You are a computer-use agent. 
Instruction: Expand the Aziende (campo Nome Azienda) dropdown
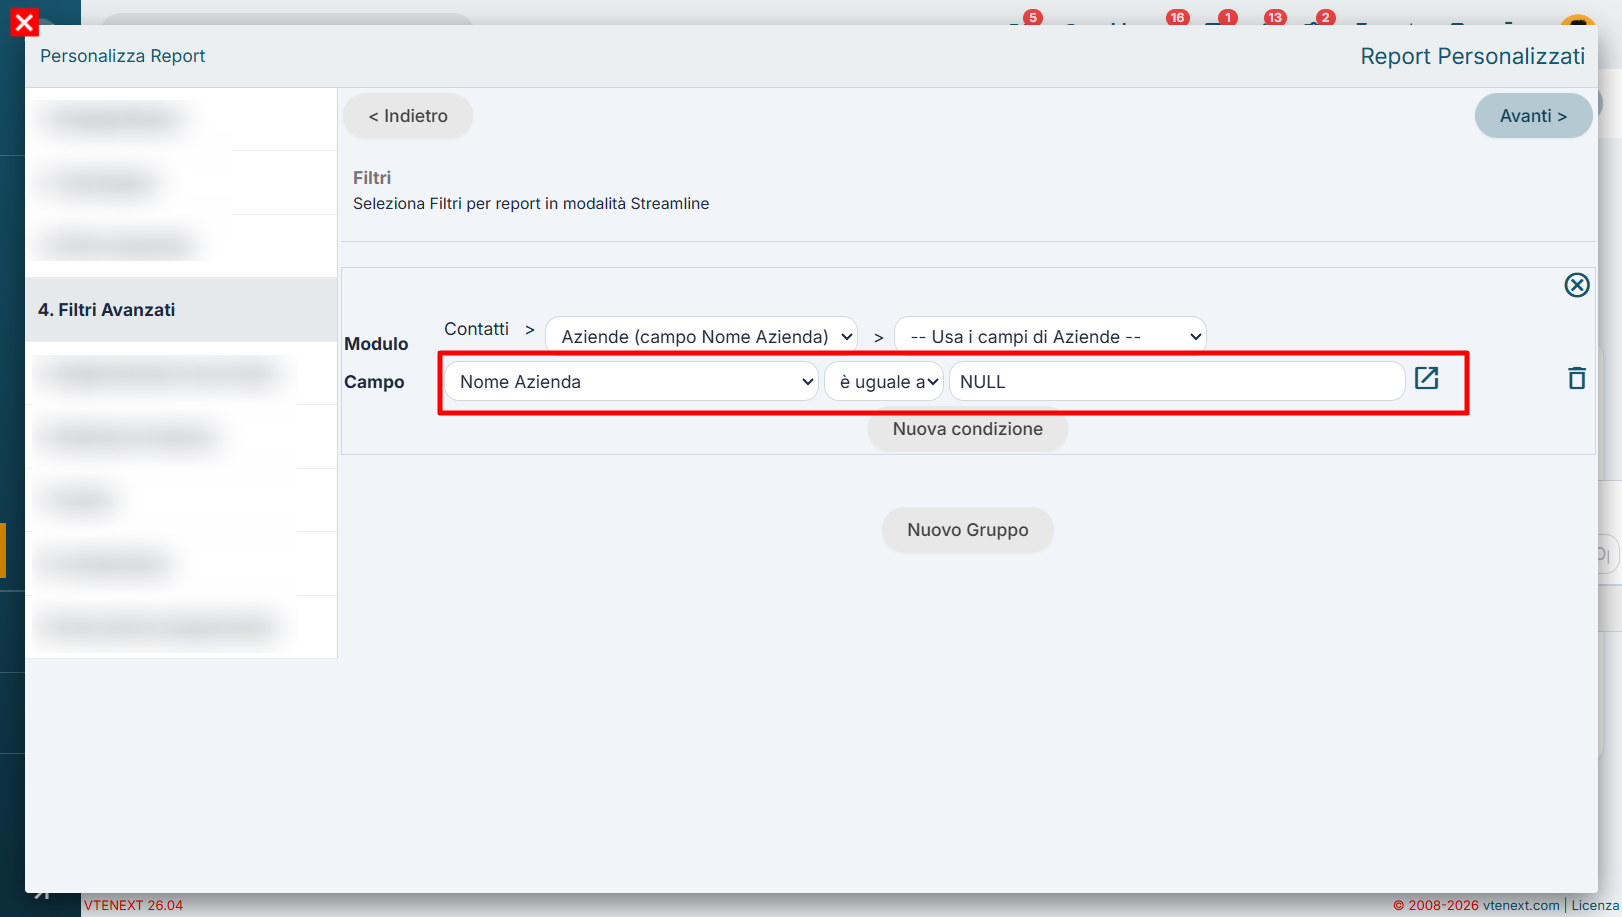pos(701,337)
